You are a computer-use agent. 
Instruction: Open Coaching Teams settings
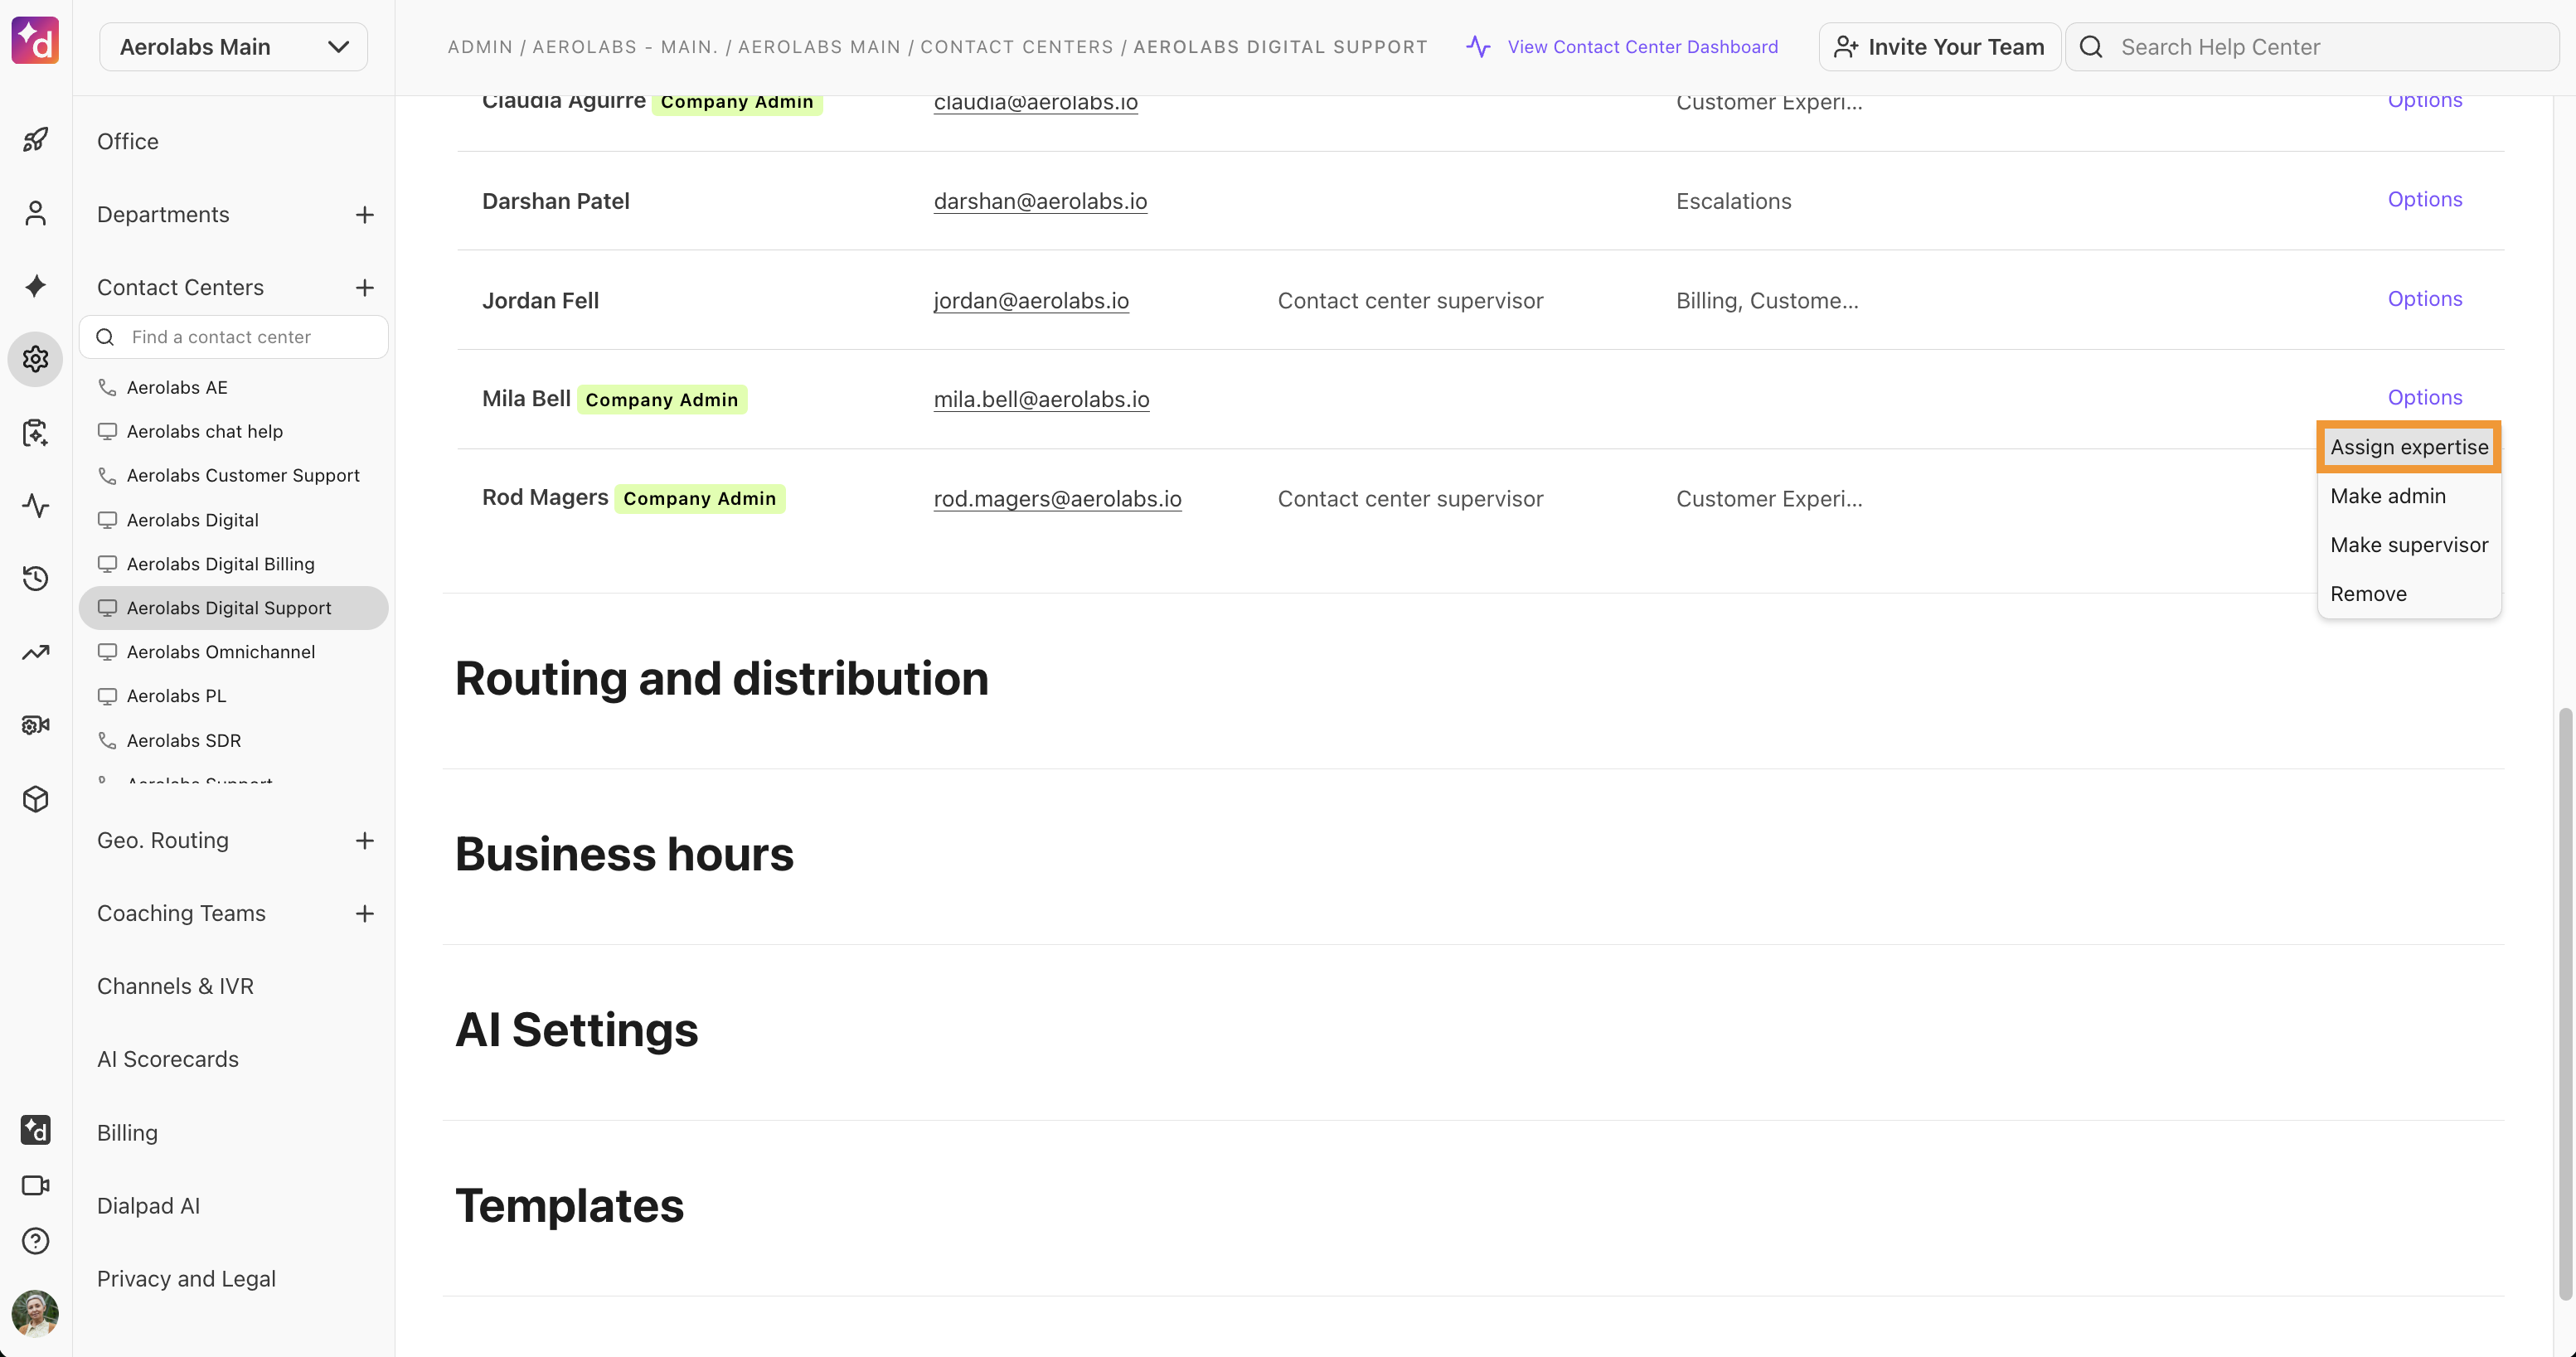pyautogui.click(x=181, y=913)
